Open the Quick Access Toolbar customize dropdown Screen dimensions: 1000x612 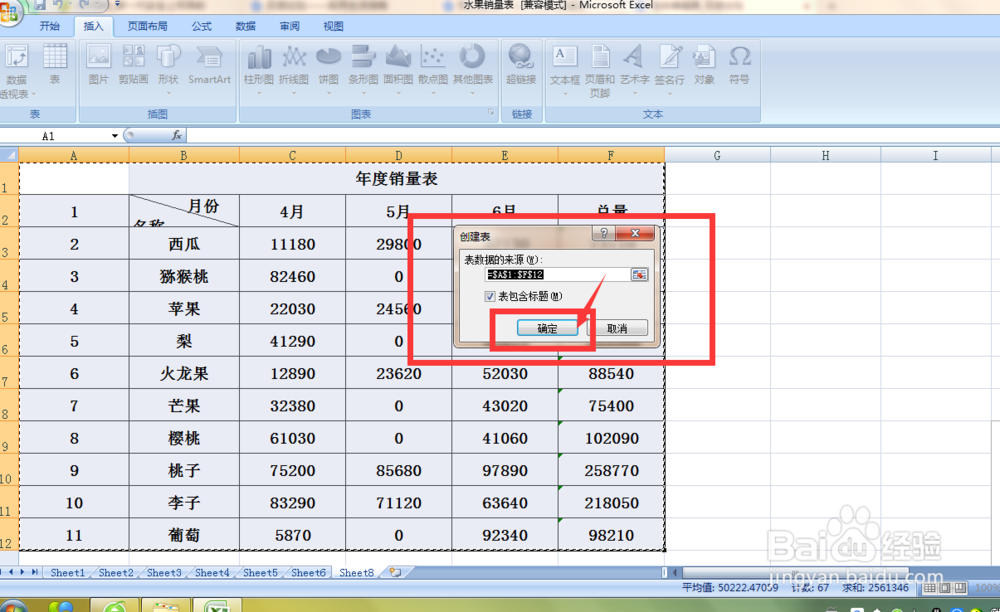coord(117,5)
